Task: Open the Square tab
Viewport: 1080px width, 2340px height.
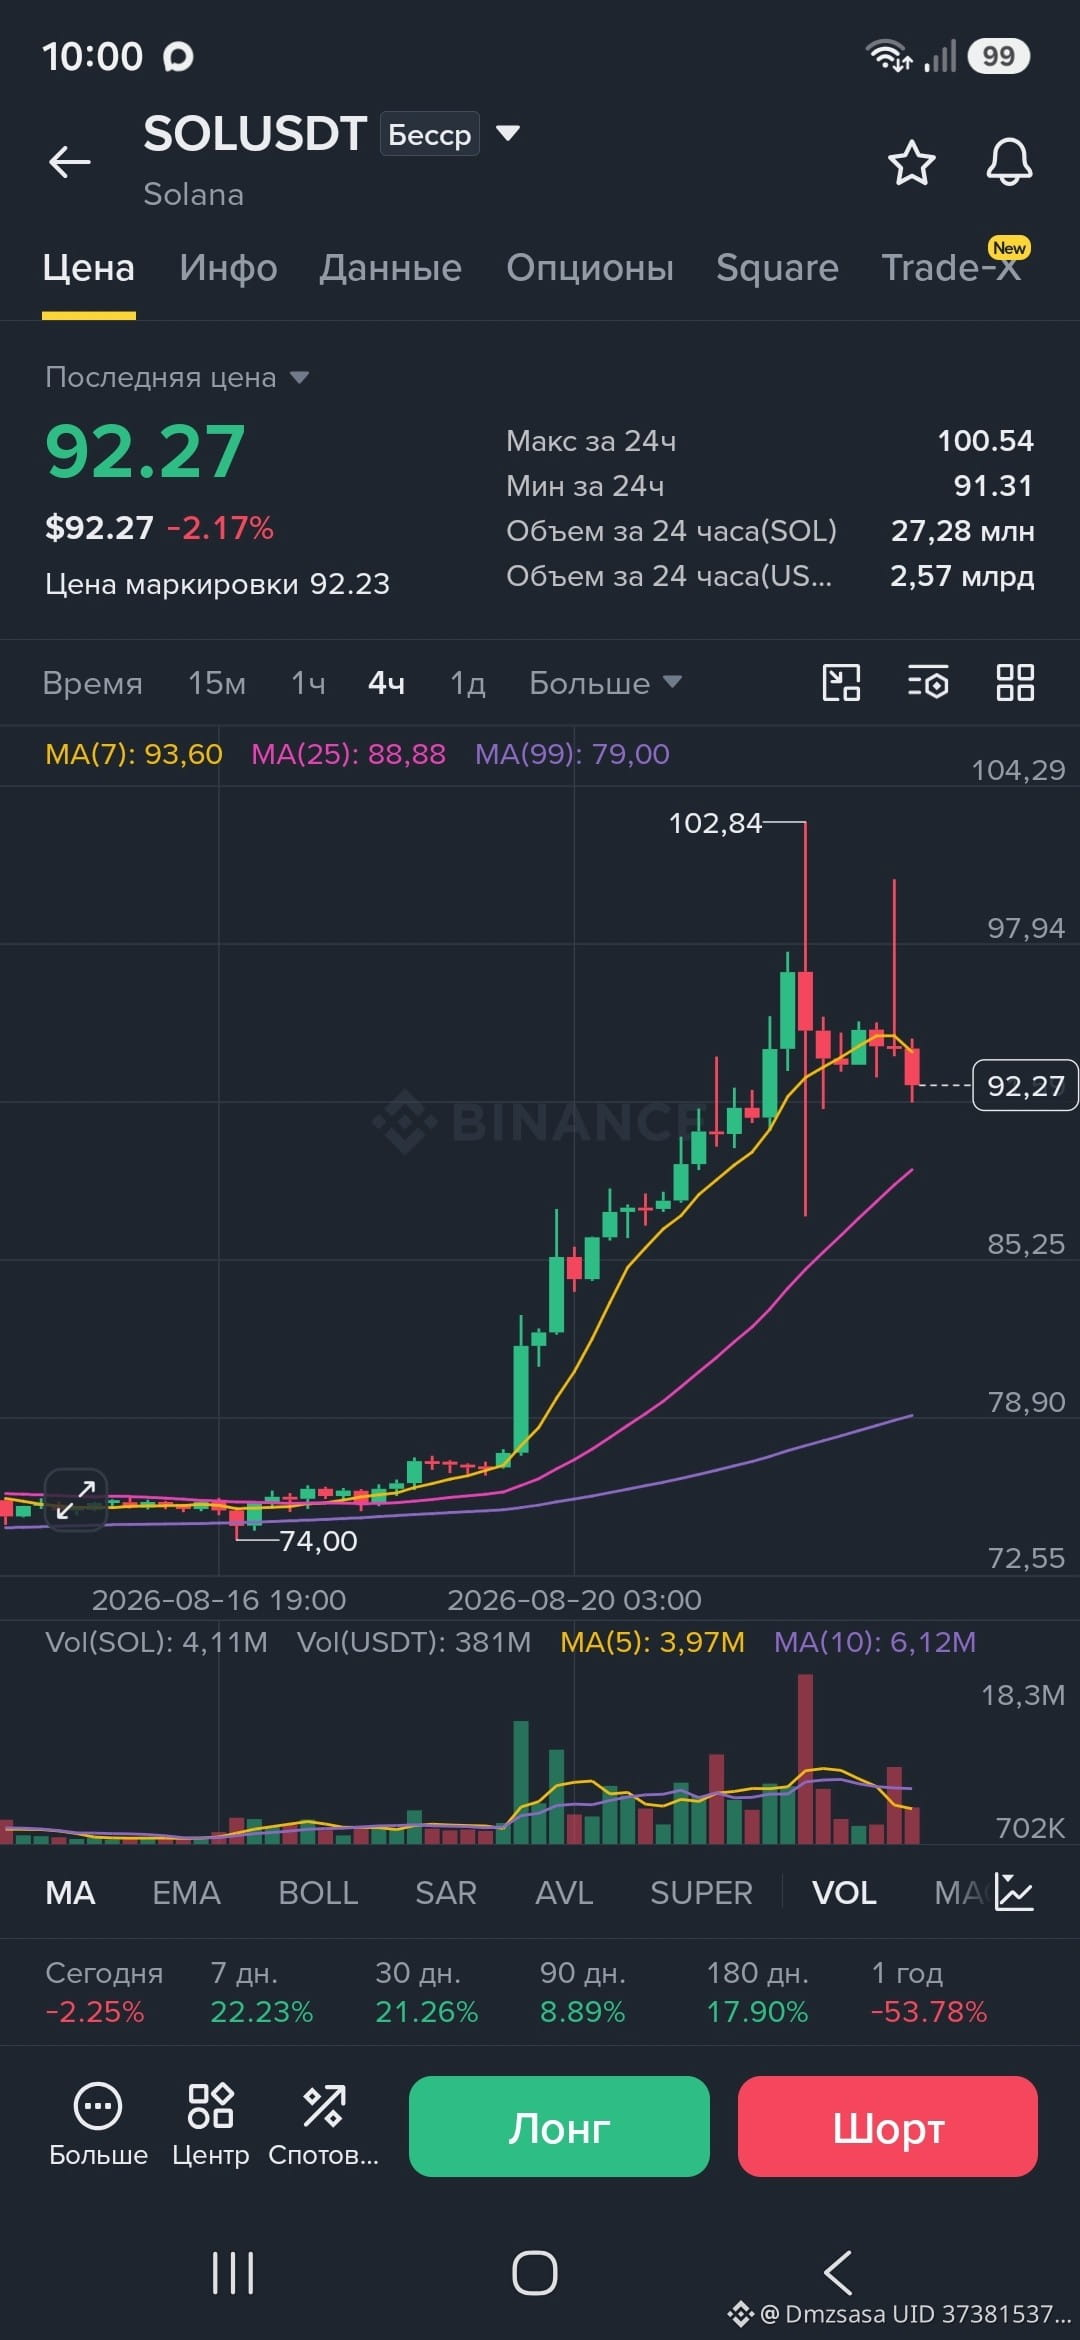Action: 777,268
